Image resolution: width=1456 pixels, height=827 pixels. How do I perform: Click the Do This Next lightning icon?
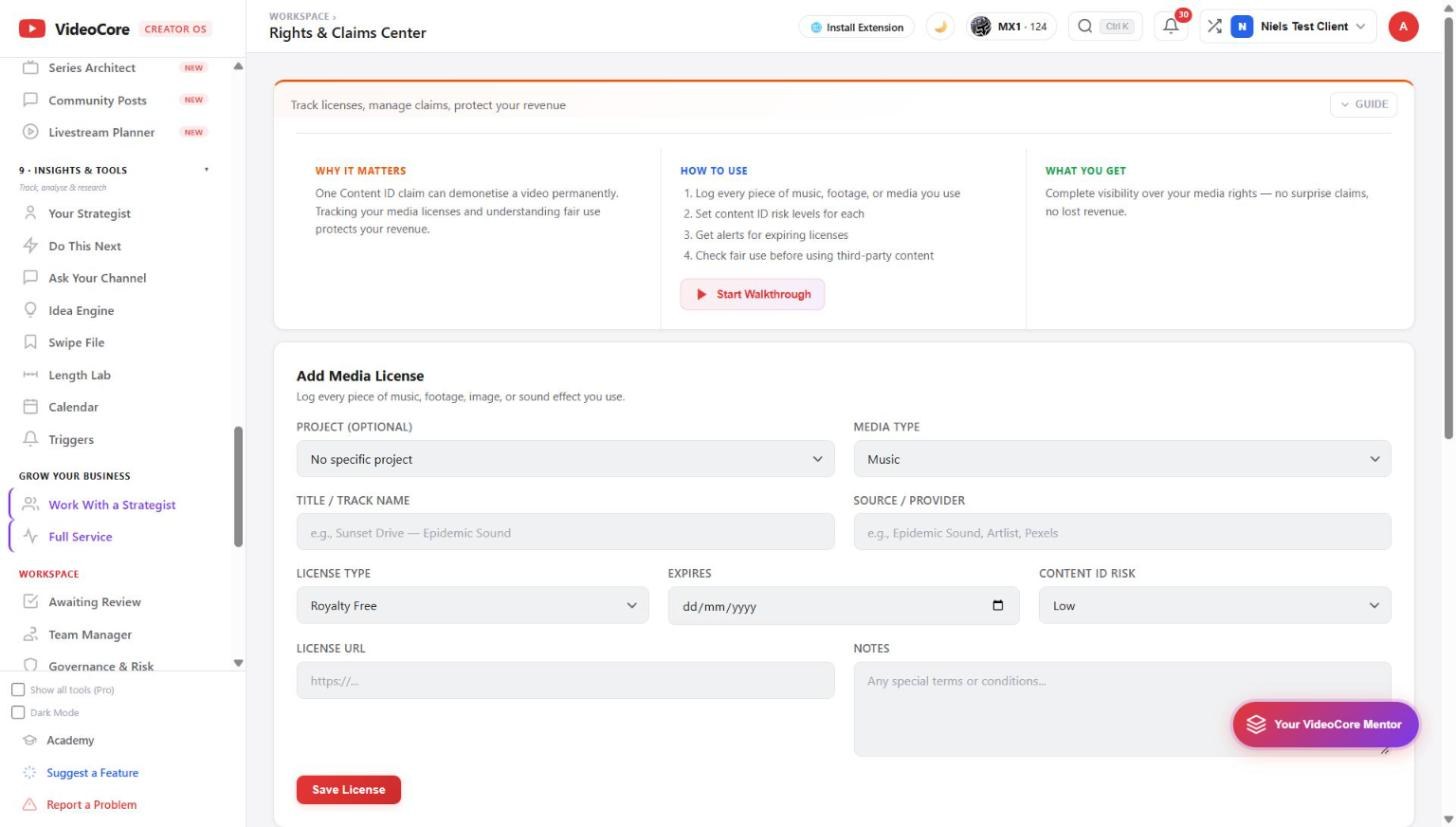point(30,246)
